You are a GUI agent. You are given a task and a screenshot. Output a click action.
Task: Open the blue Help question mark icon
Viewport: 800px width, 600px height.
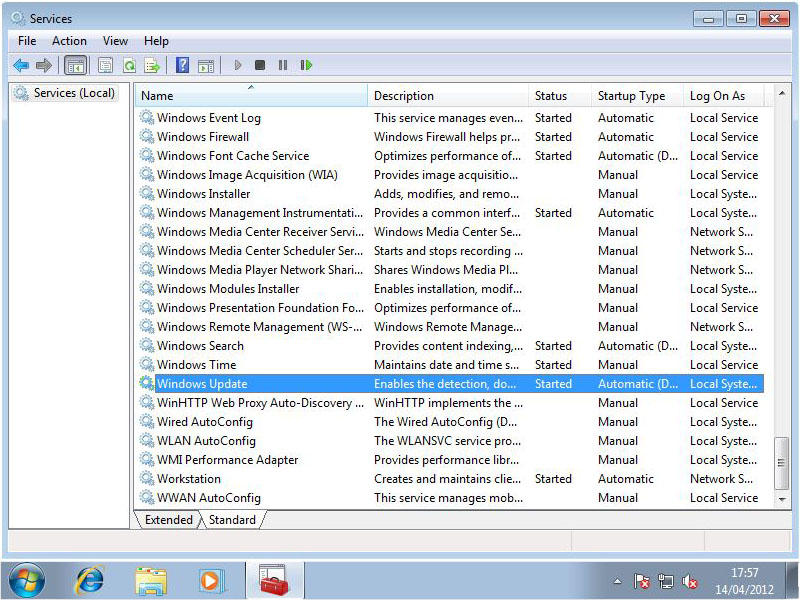(x=182, y=65)
